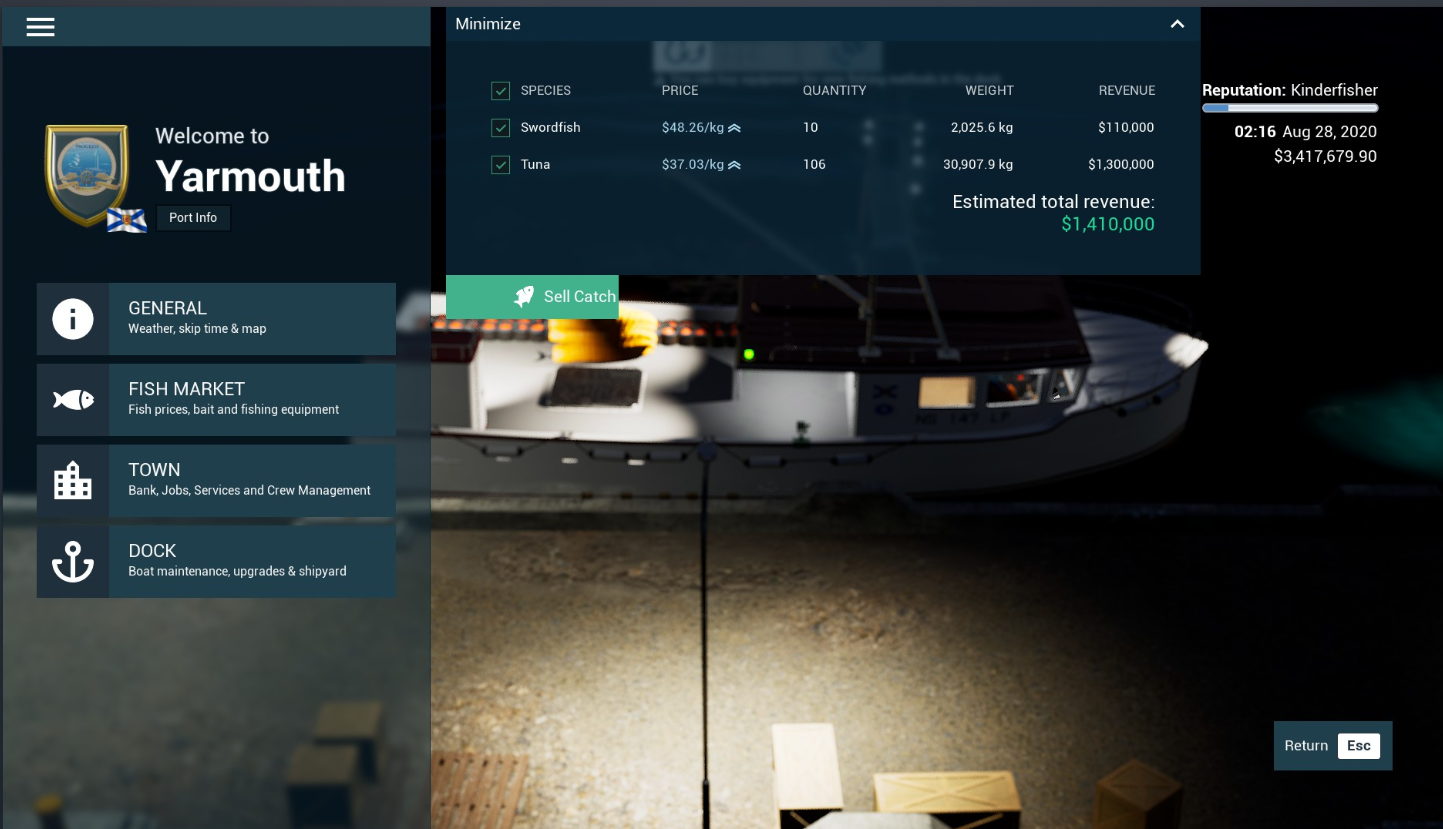The width and height of the screenshot is (1443, 829).
Task: Click the $1,410,000 estimated total
Action: click(x=1108, y=225)
